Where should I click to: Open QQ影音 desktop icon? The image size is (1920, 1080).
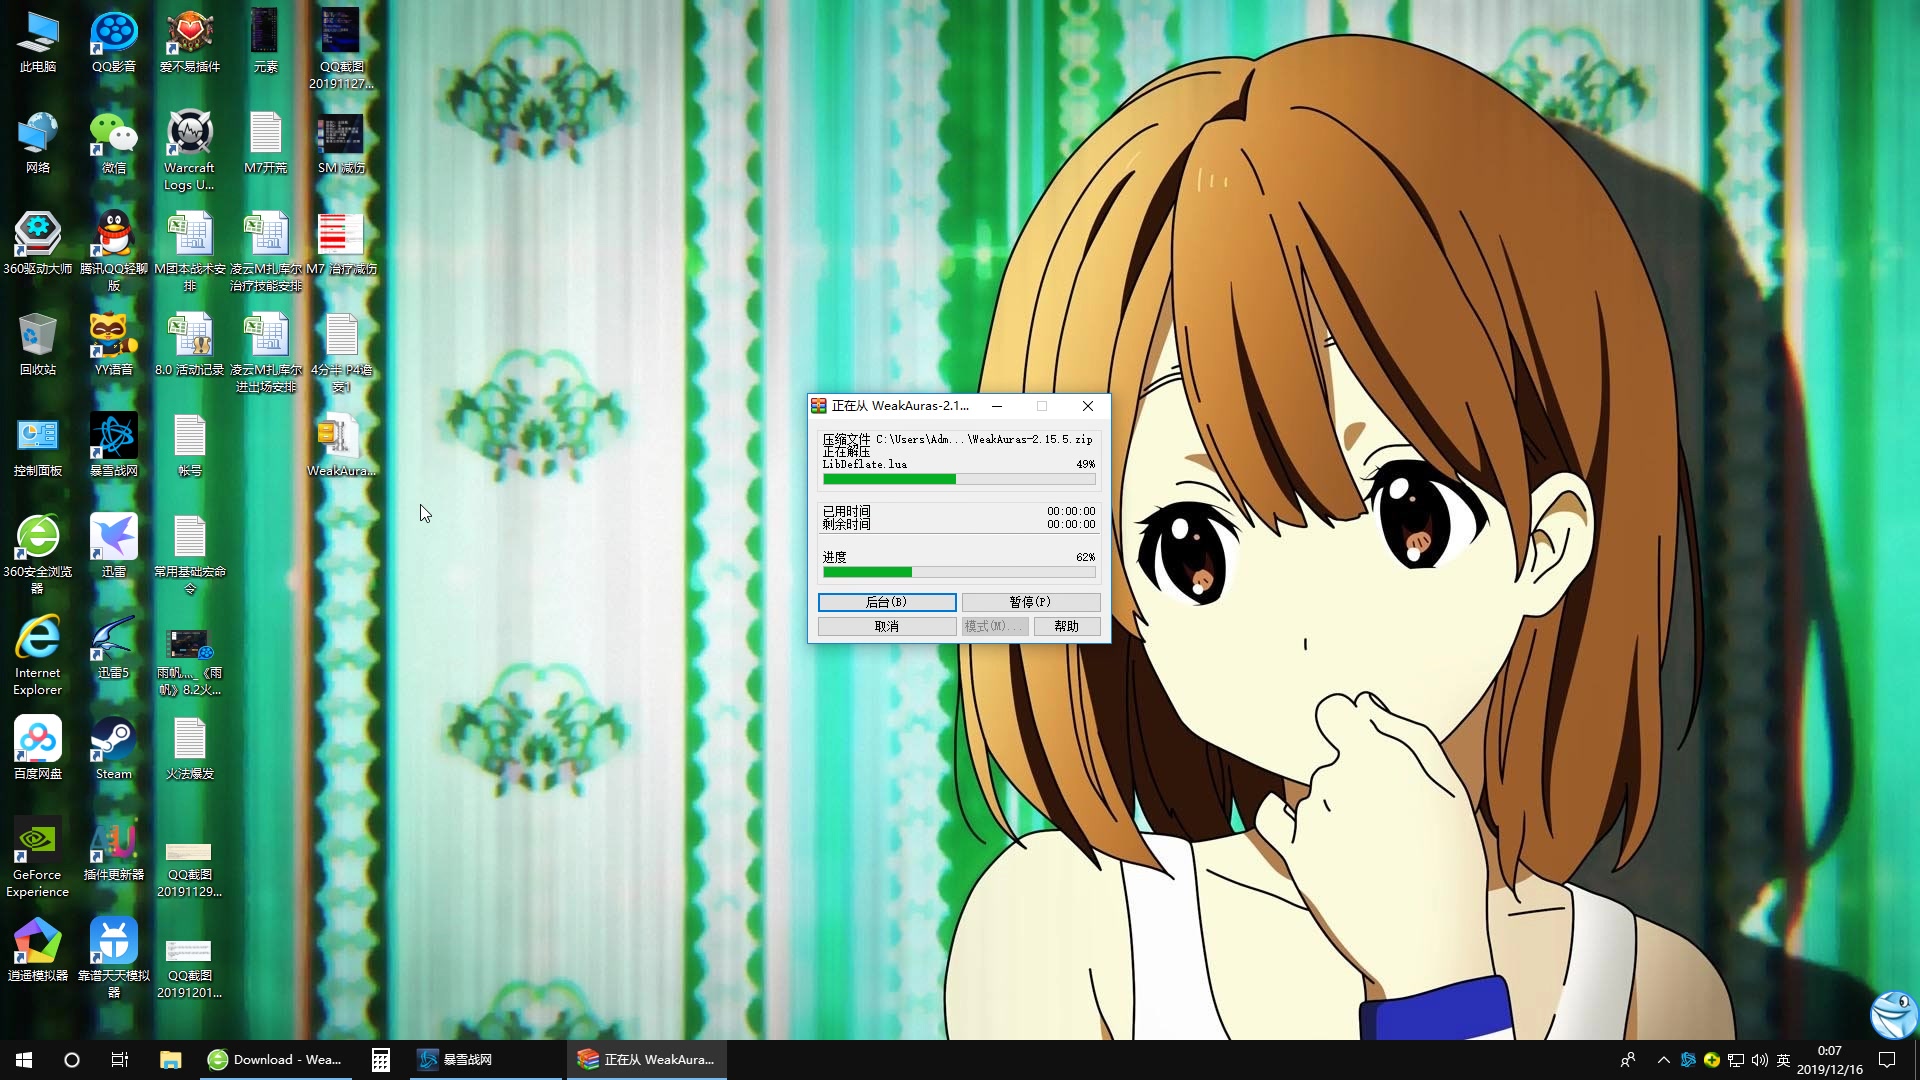tap(114, 42)
